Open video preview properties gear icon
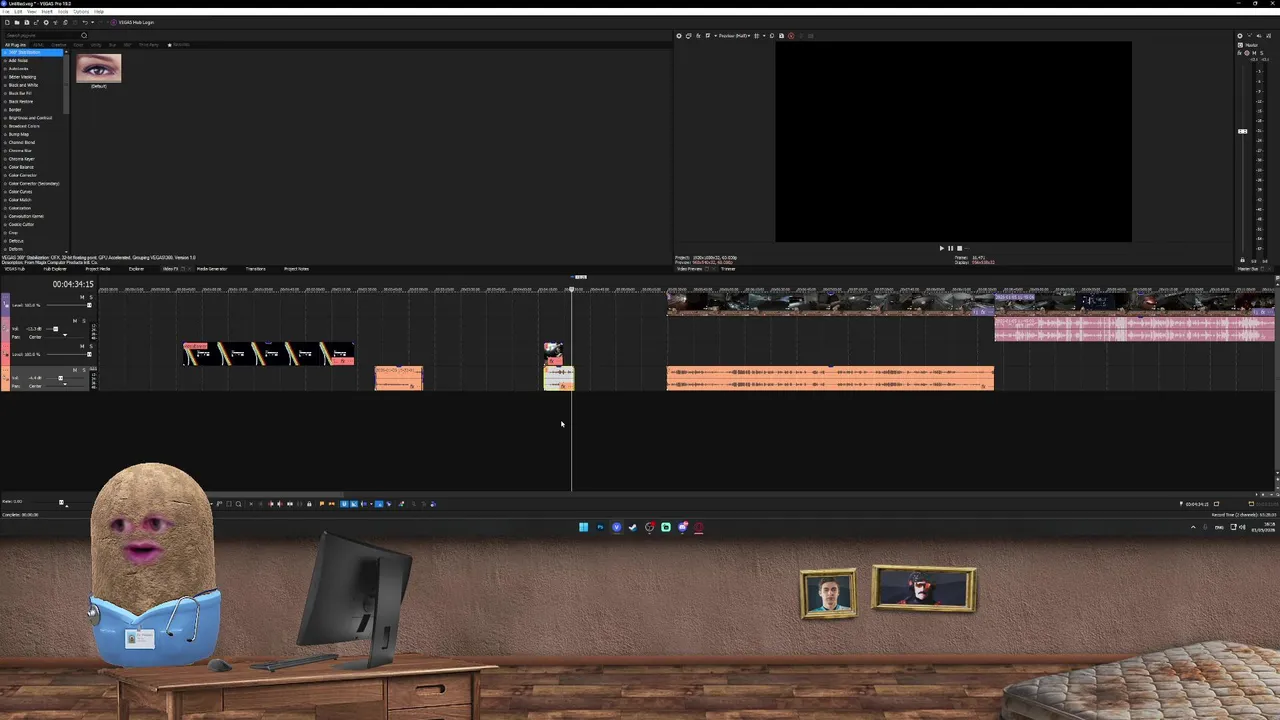Viewport: 1280px width, 720px height. (x=679, y=36)
